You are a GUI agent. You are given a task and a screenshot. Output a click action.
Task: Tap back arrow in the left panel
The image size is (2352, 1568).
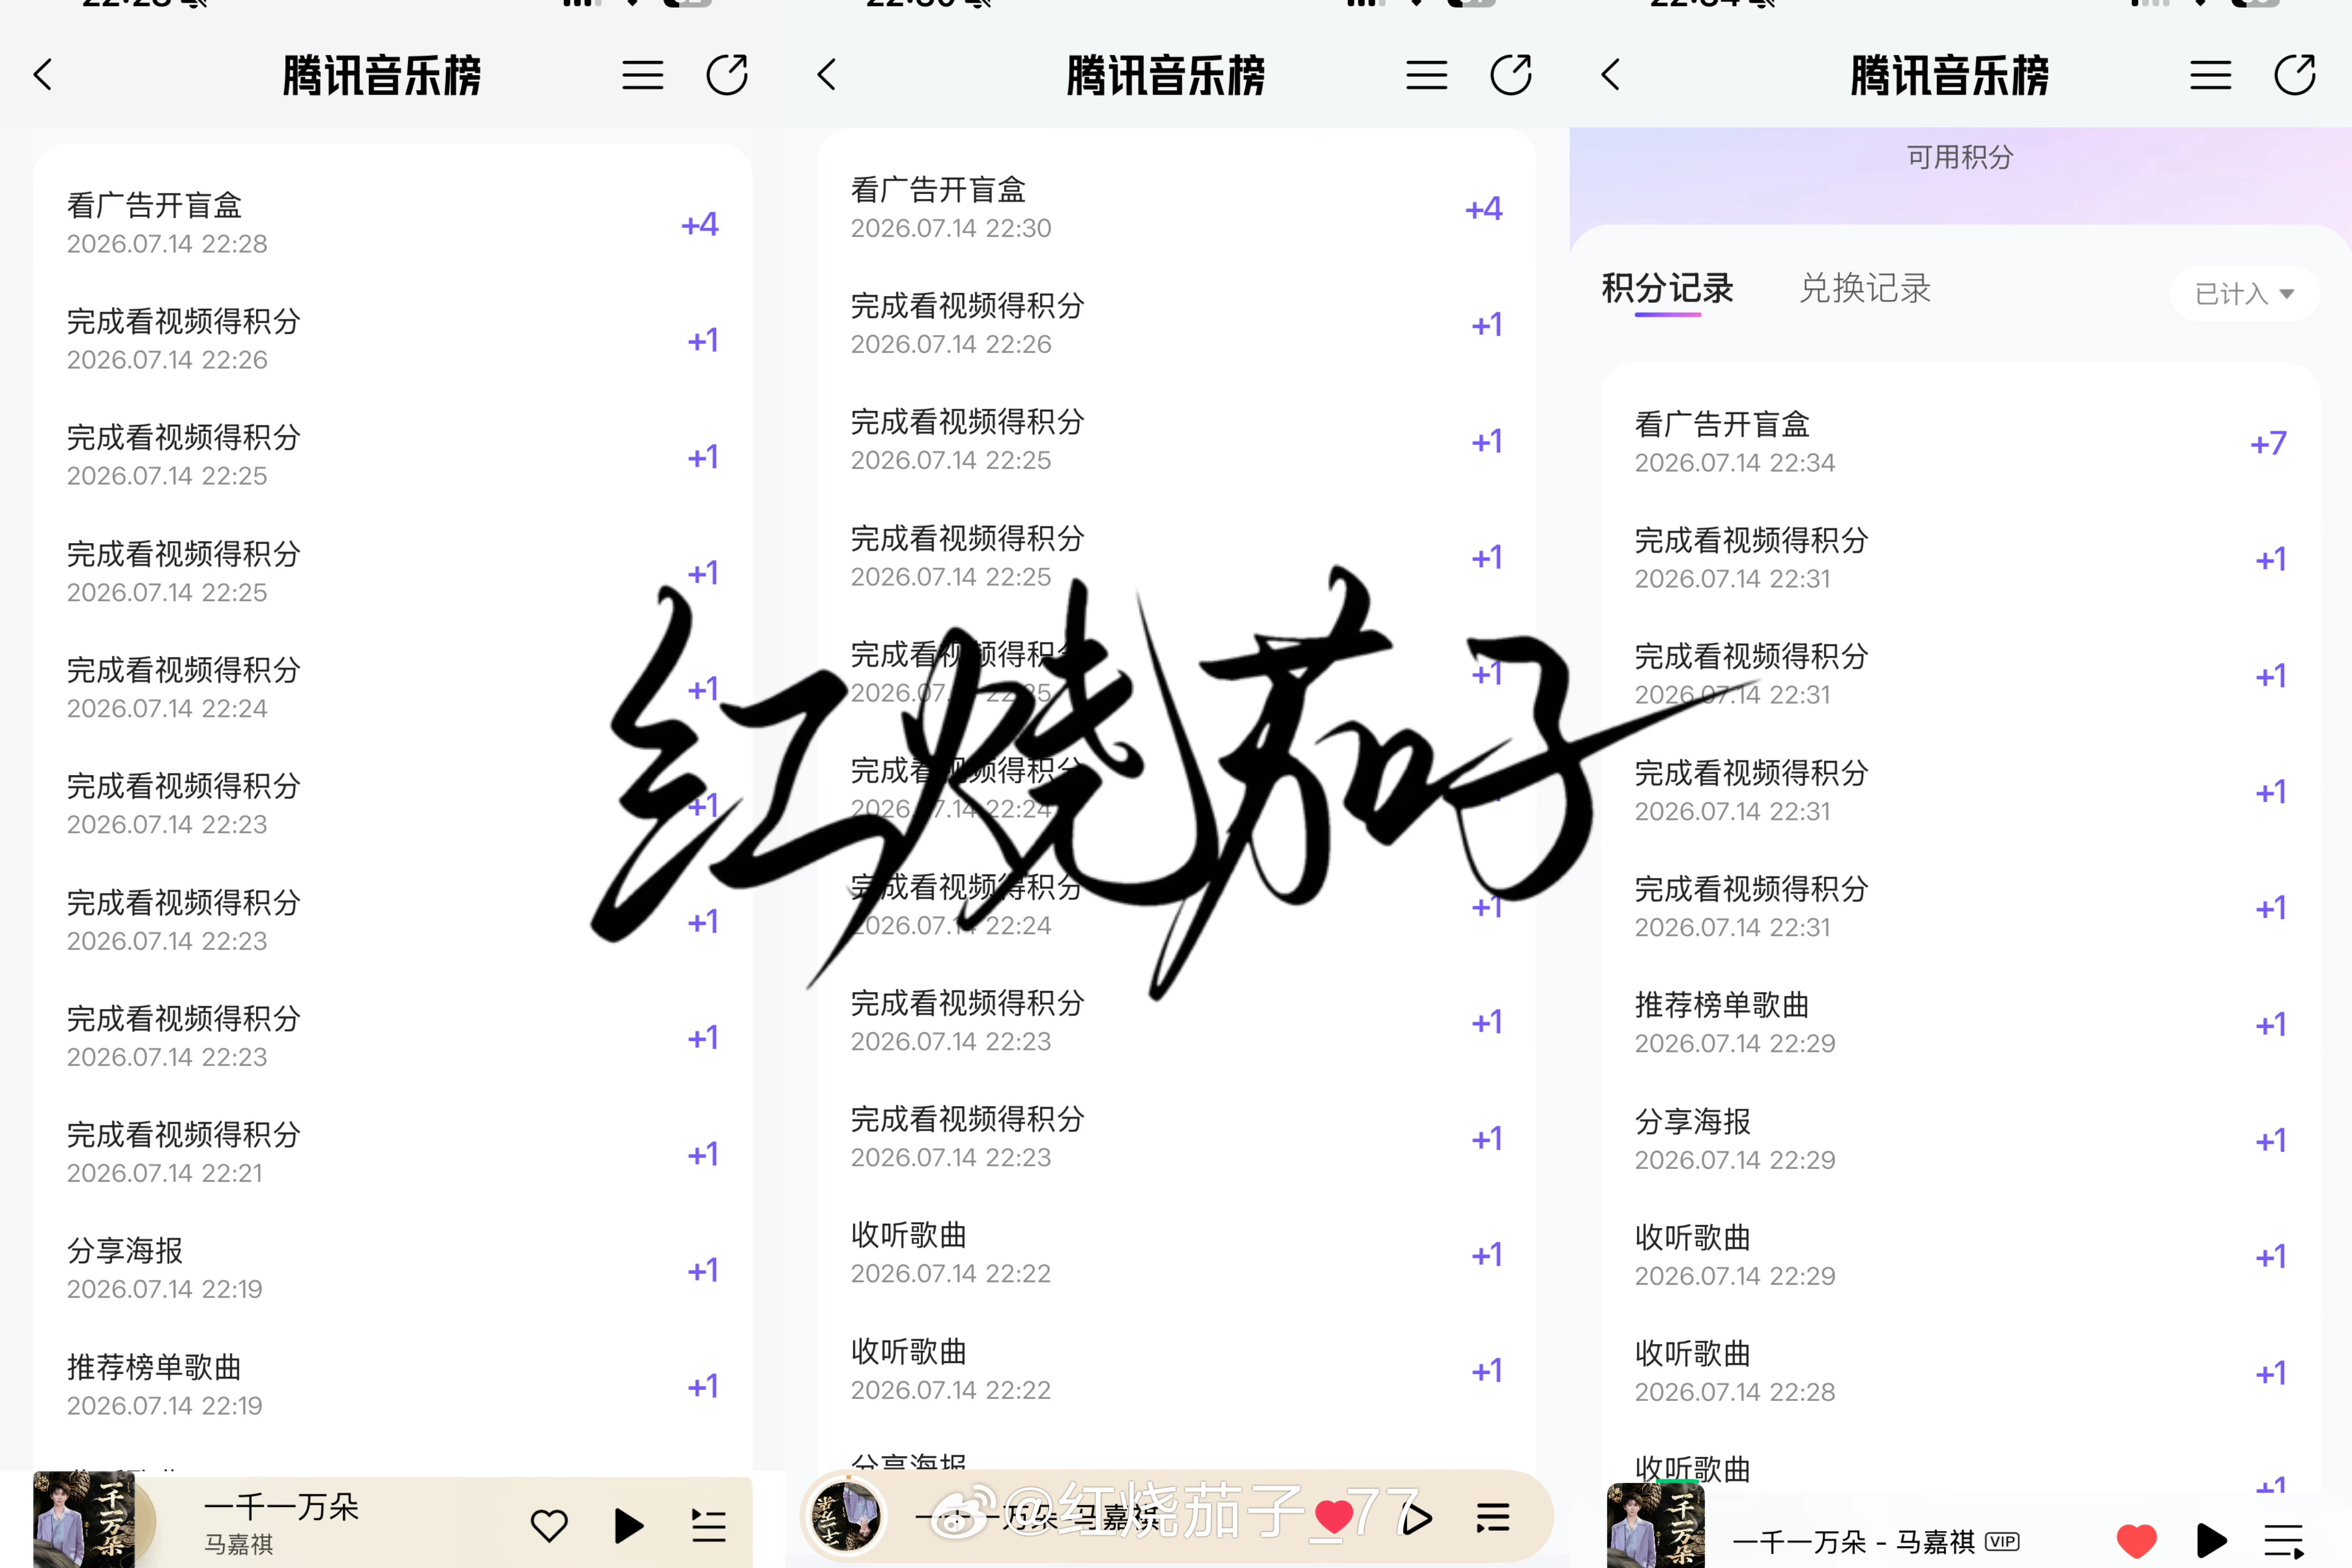43,75
